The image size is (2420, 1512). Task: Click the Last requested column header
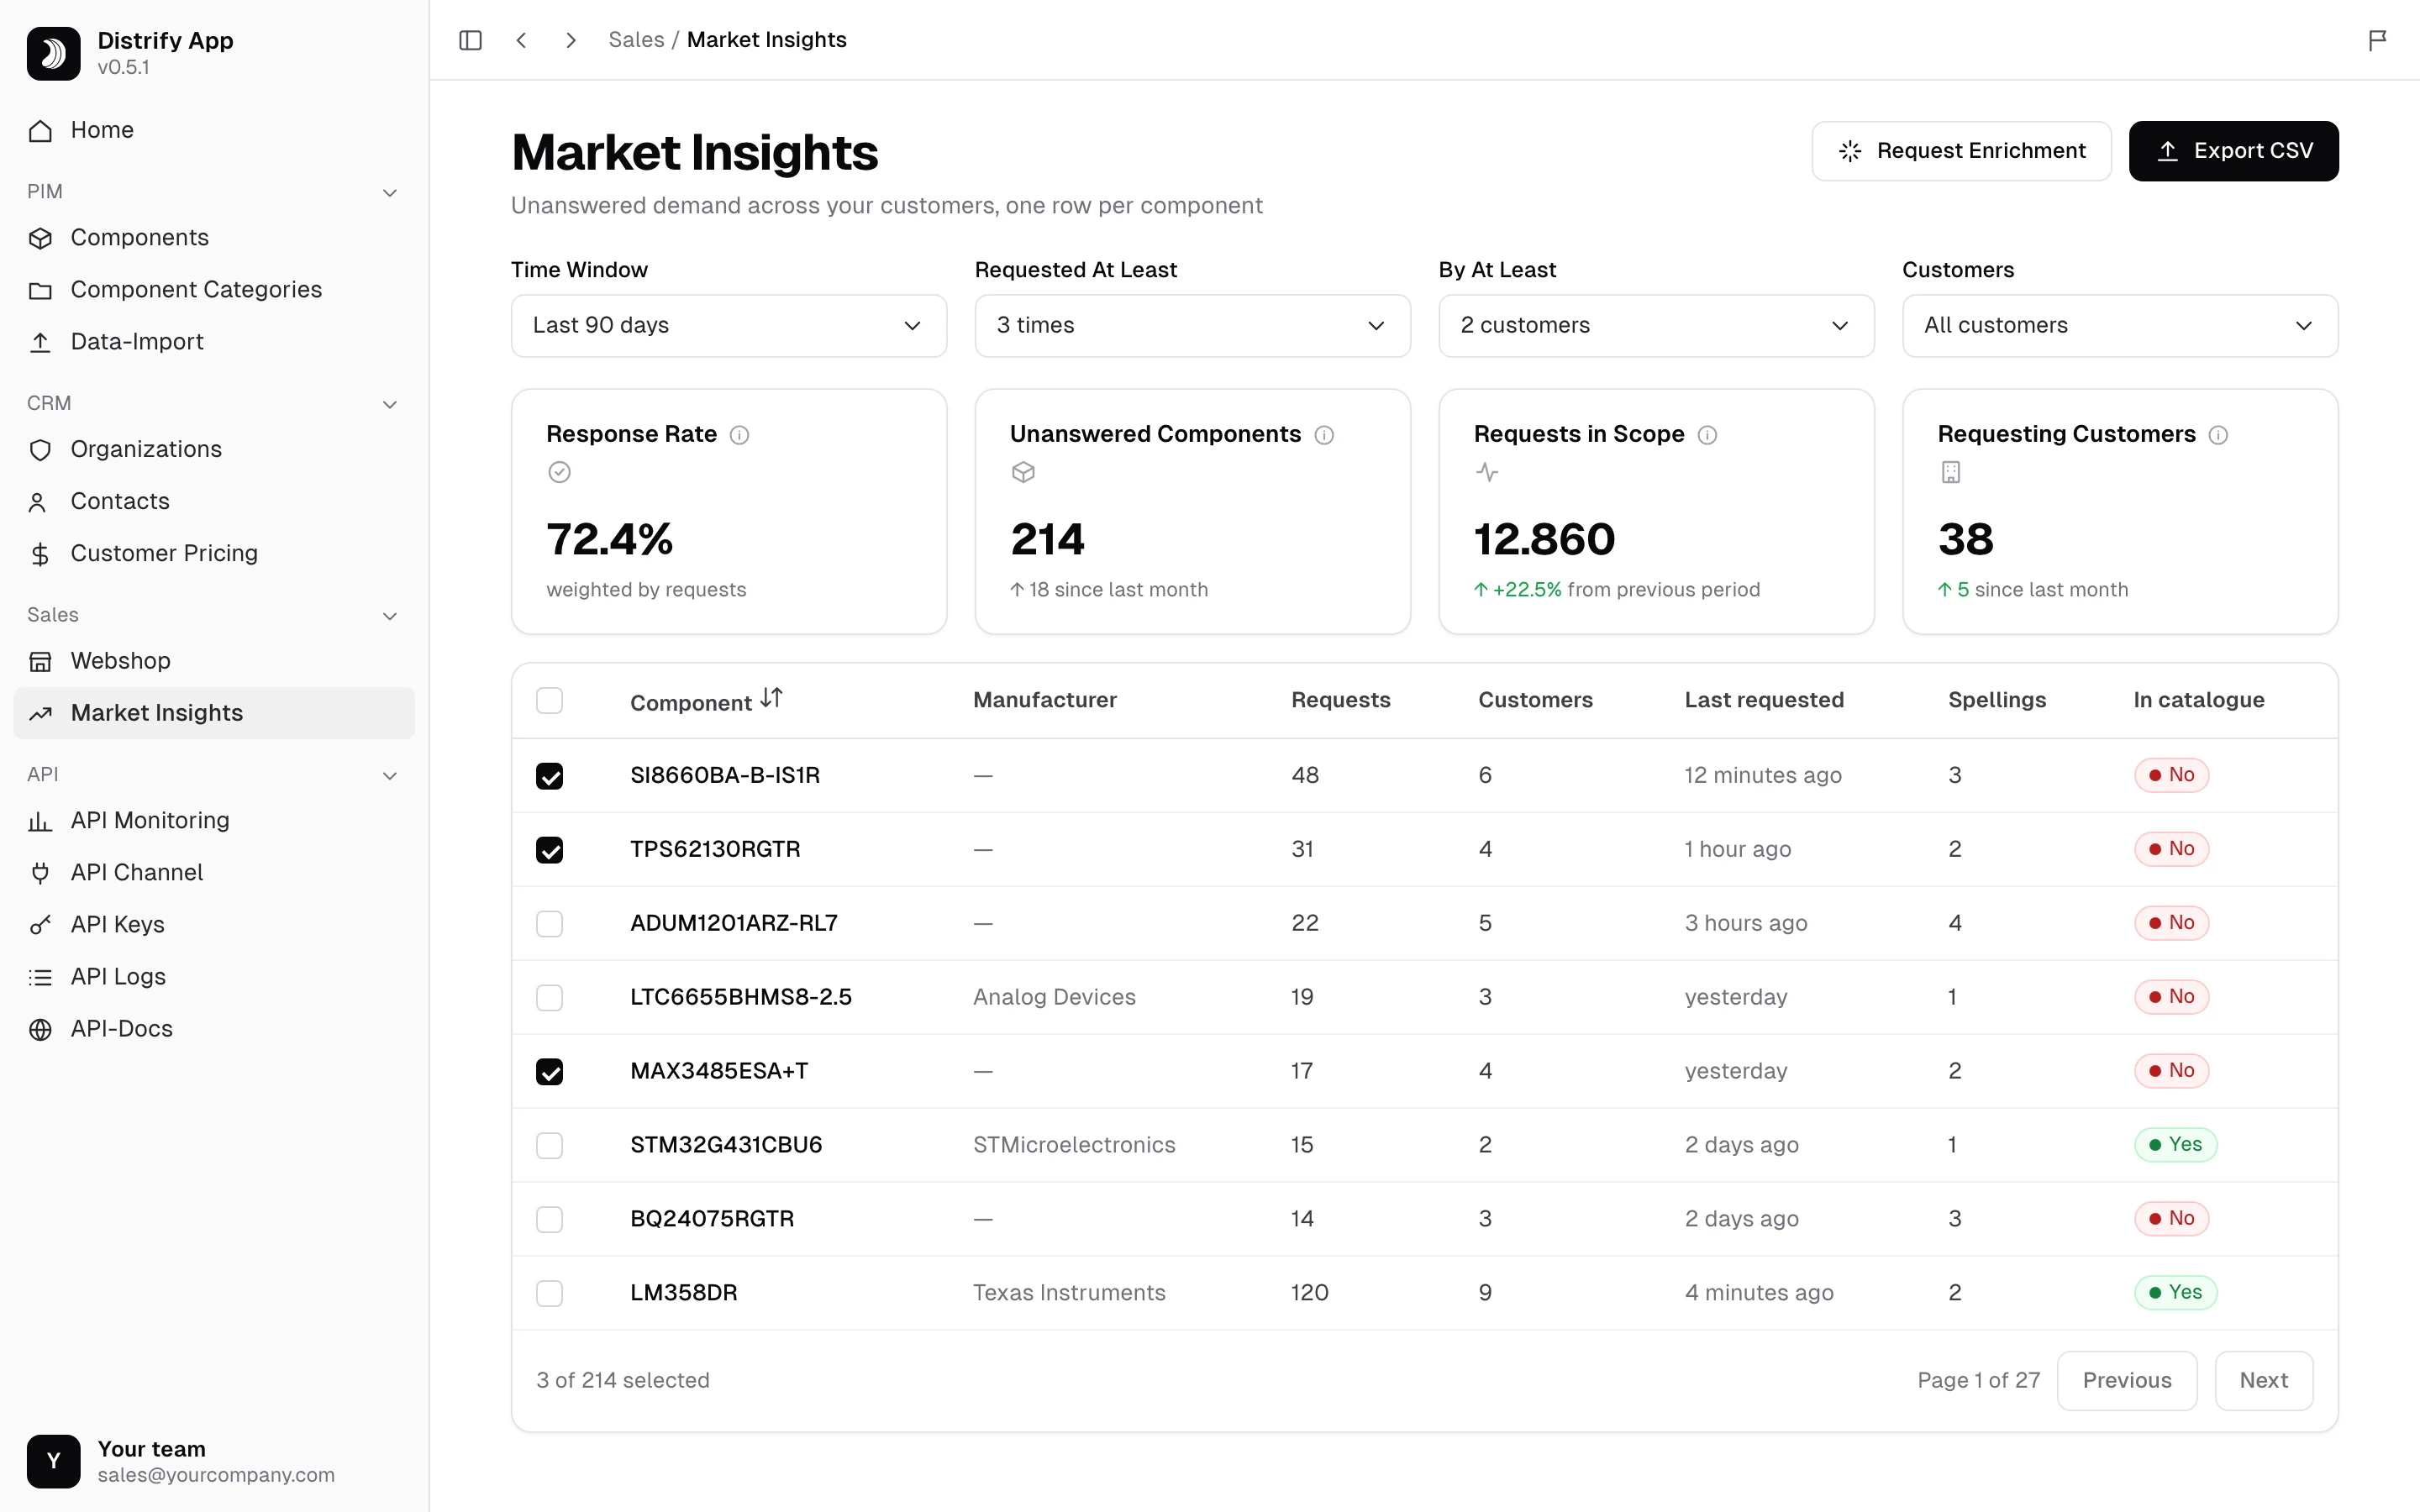click(x=1764, y=700)
